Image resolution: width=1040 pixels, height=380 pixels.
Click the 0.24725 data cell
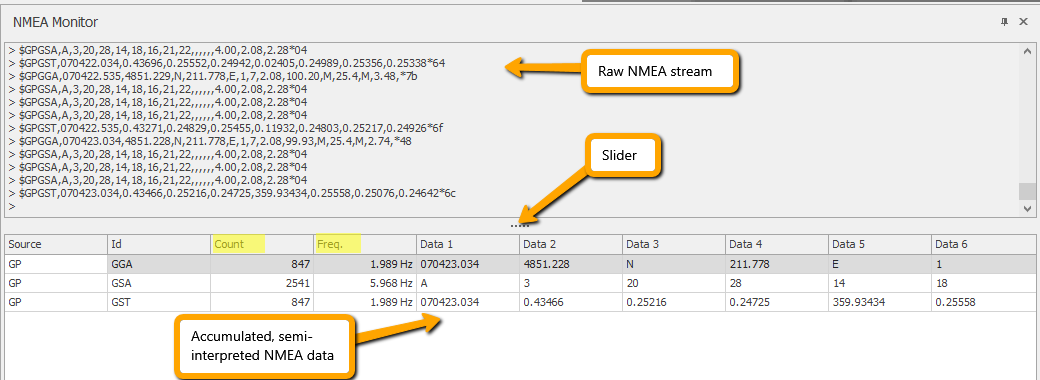(x=777, y=302)
